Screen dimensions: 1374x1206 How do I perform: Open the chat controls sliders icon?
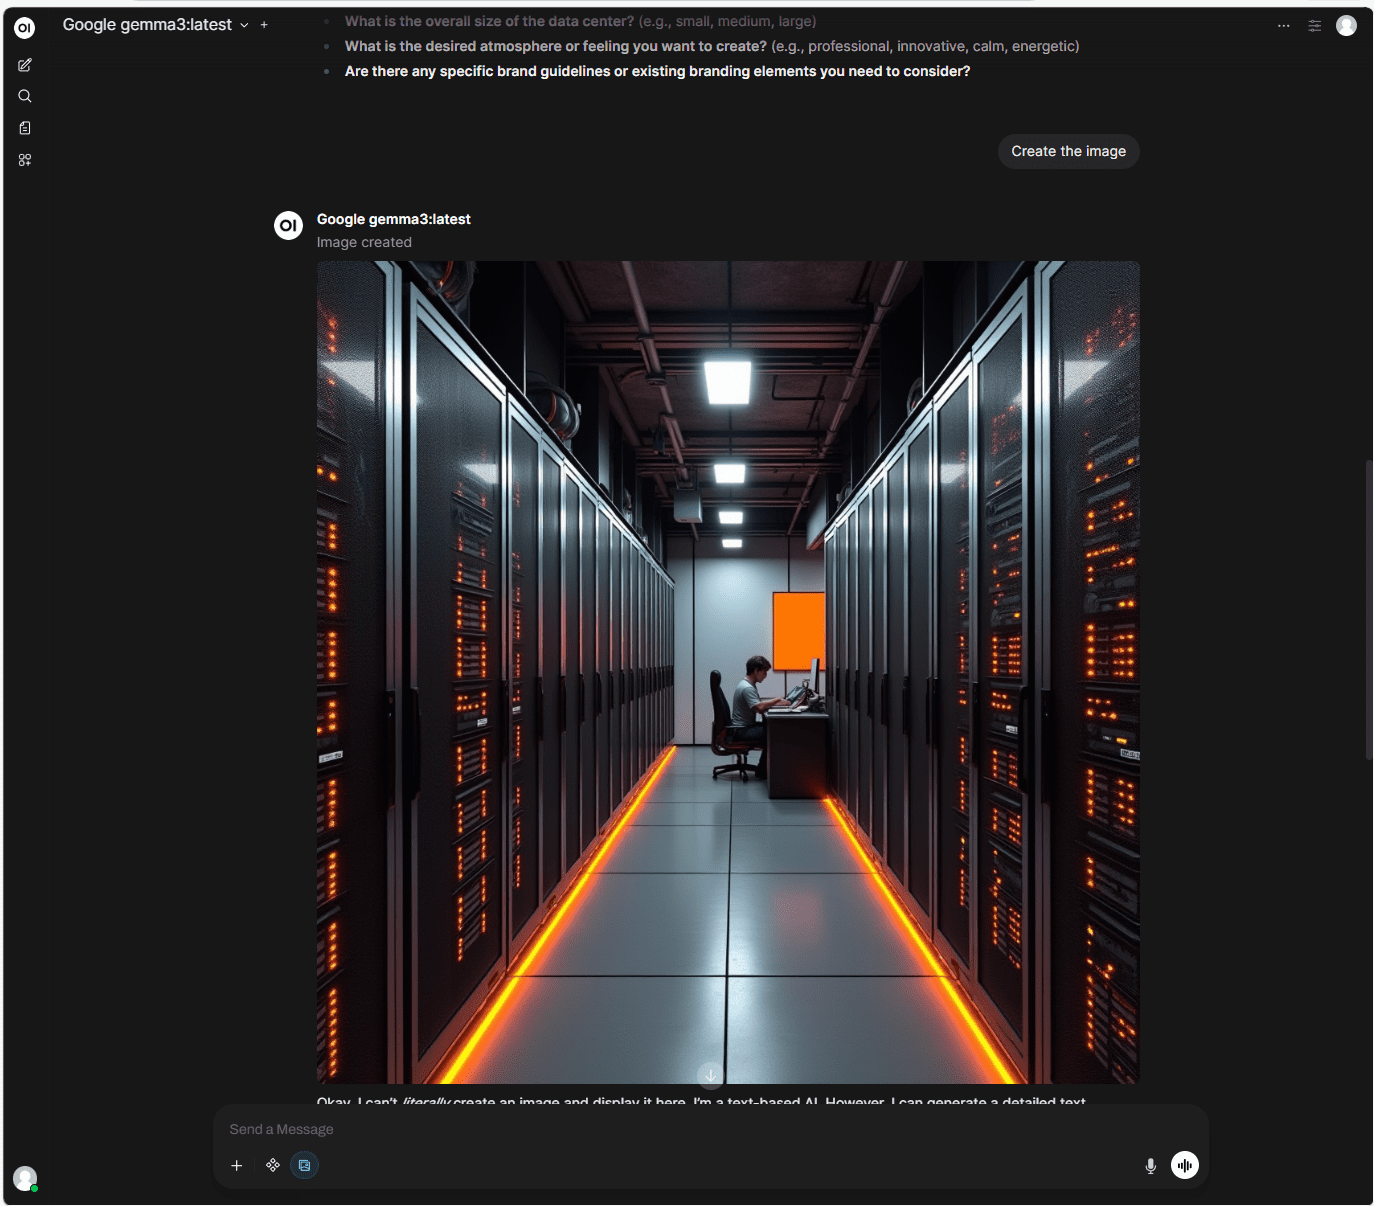[1314, 26]
